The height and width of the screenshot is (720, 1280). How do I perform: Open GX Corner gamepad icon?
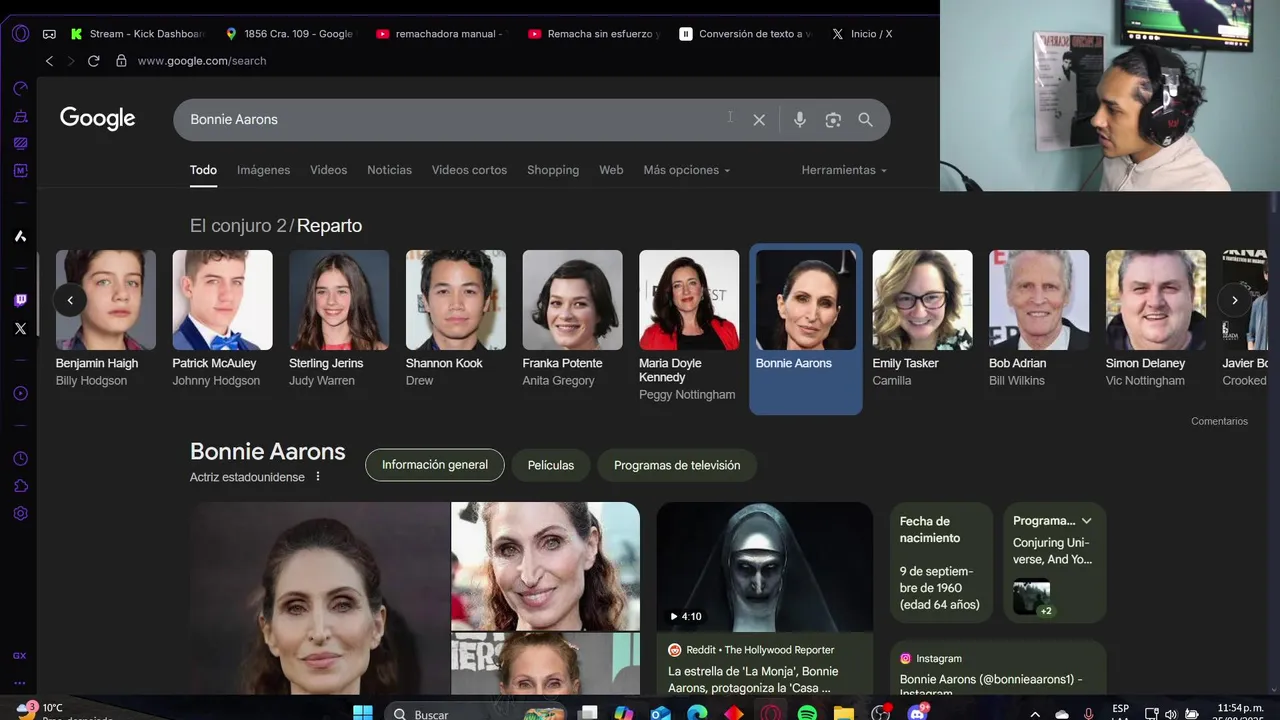pyautogui.click(x=49, y=34)
